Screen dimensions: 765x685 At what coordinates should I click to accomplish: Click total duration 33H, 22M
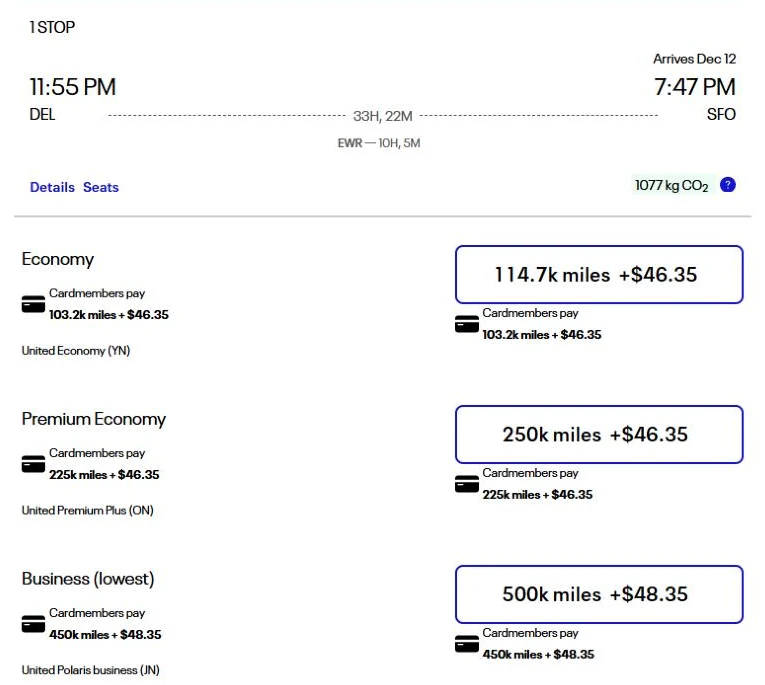point(382,116)
